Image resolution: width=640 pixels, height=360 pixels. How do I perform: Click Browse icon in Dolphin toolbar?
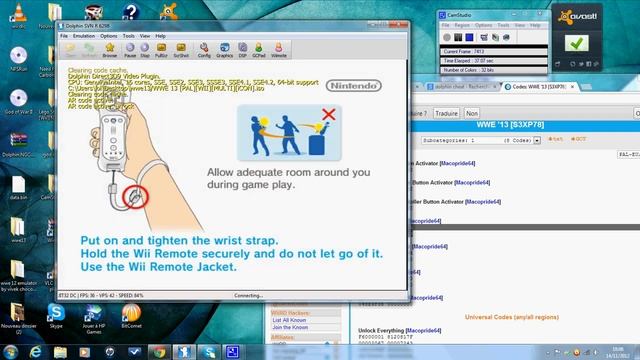109,50
